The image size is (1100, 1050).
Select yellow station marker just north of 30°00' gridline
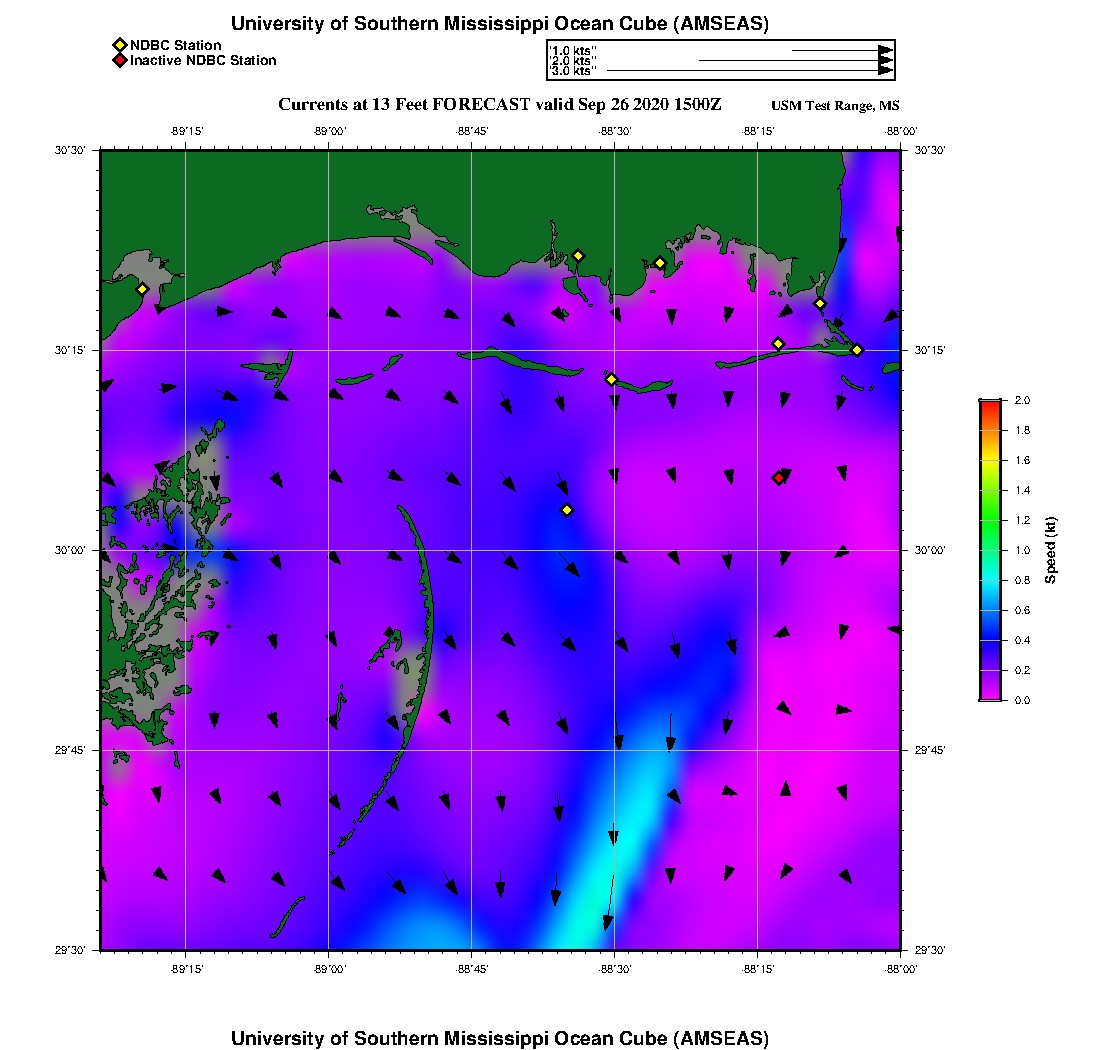[x=567, y=510]
